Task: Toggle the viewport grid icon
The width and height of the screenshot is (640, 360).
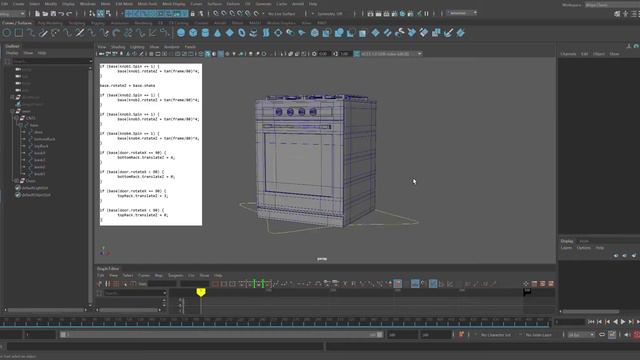Action: coord(151,54)
